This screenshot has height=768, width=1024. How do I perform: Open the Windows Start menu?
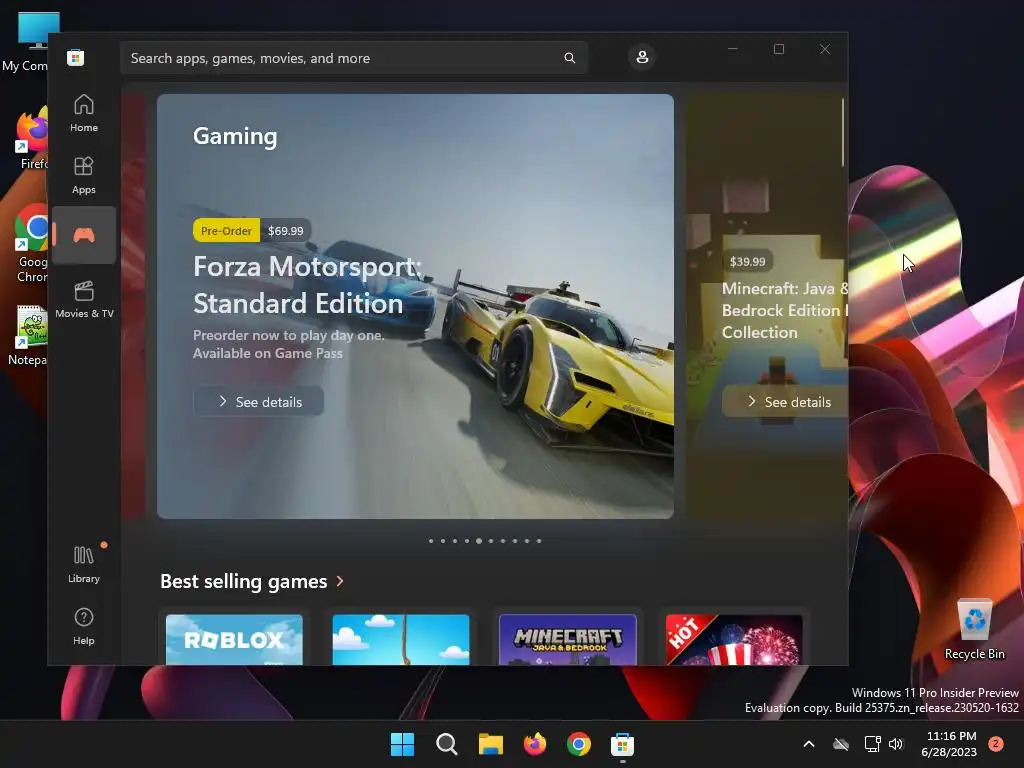click(x=402, y=744)
